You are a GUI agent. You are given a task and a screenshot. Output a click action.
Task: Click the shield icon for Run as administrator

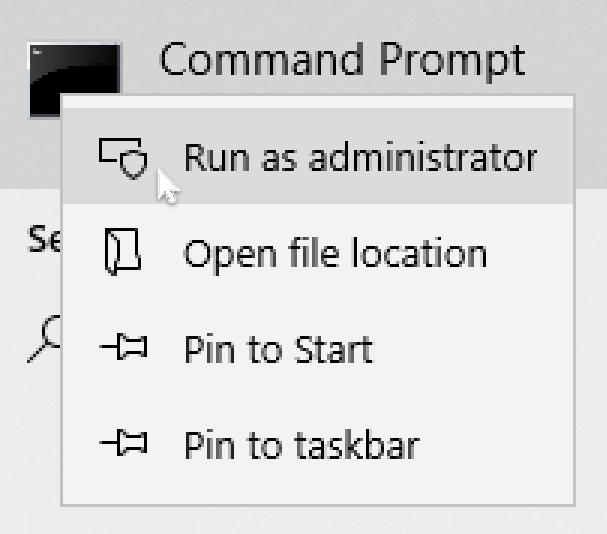[x=123, y=157]
